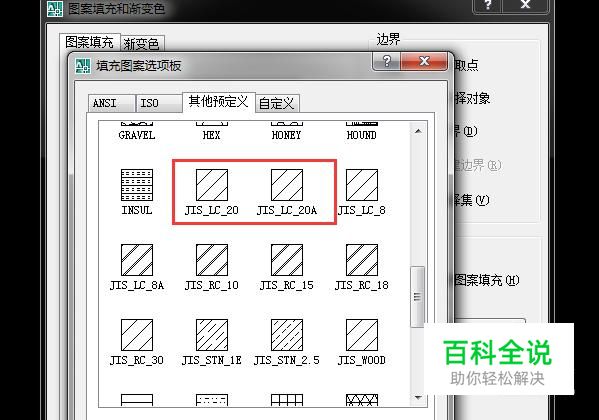The width and height of the screenshot is (599, 420).
Task: Select the JIS_LC_20A hatch pattern swatch
Action: [x=287, y=185]
